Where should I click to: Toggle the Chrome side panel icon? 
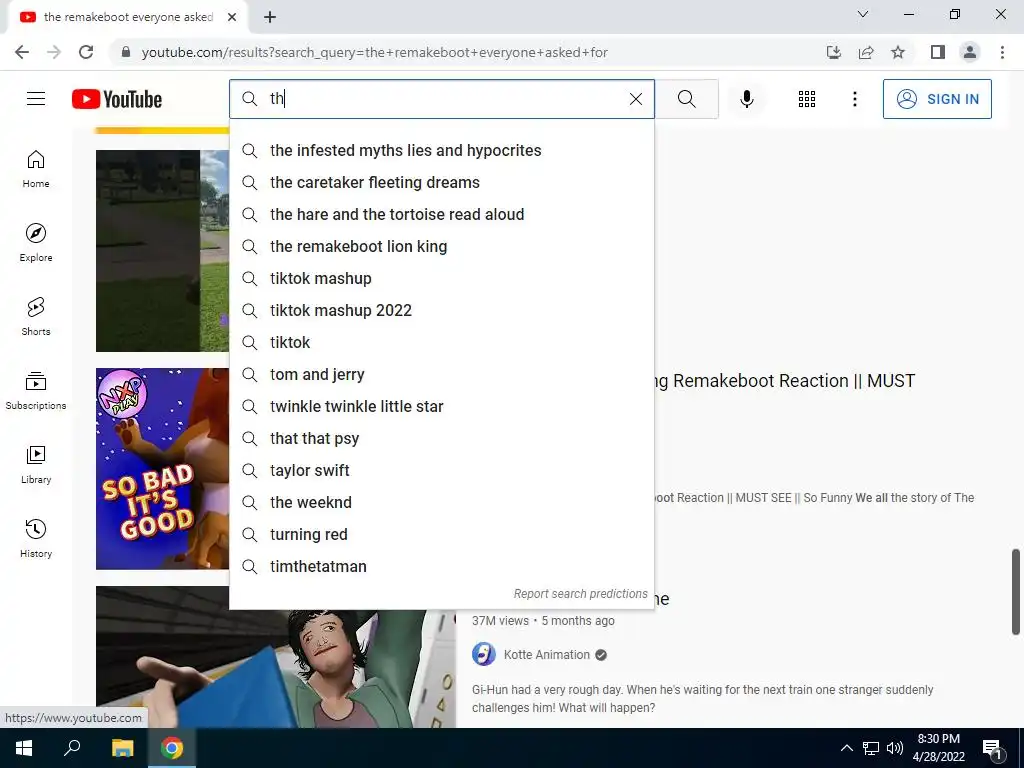pyautogui.click(x=938, y=52)
